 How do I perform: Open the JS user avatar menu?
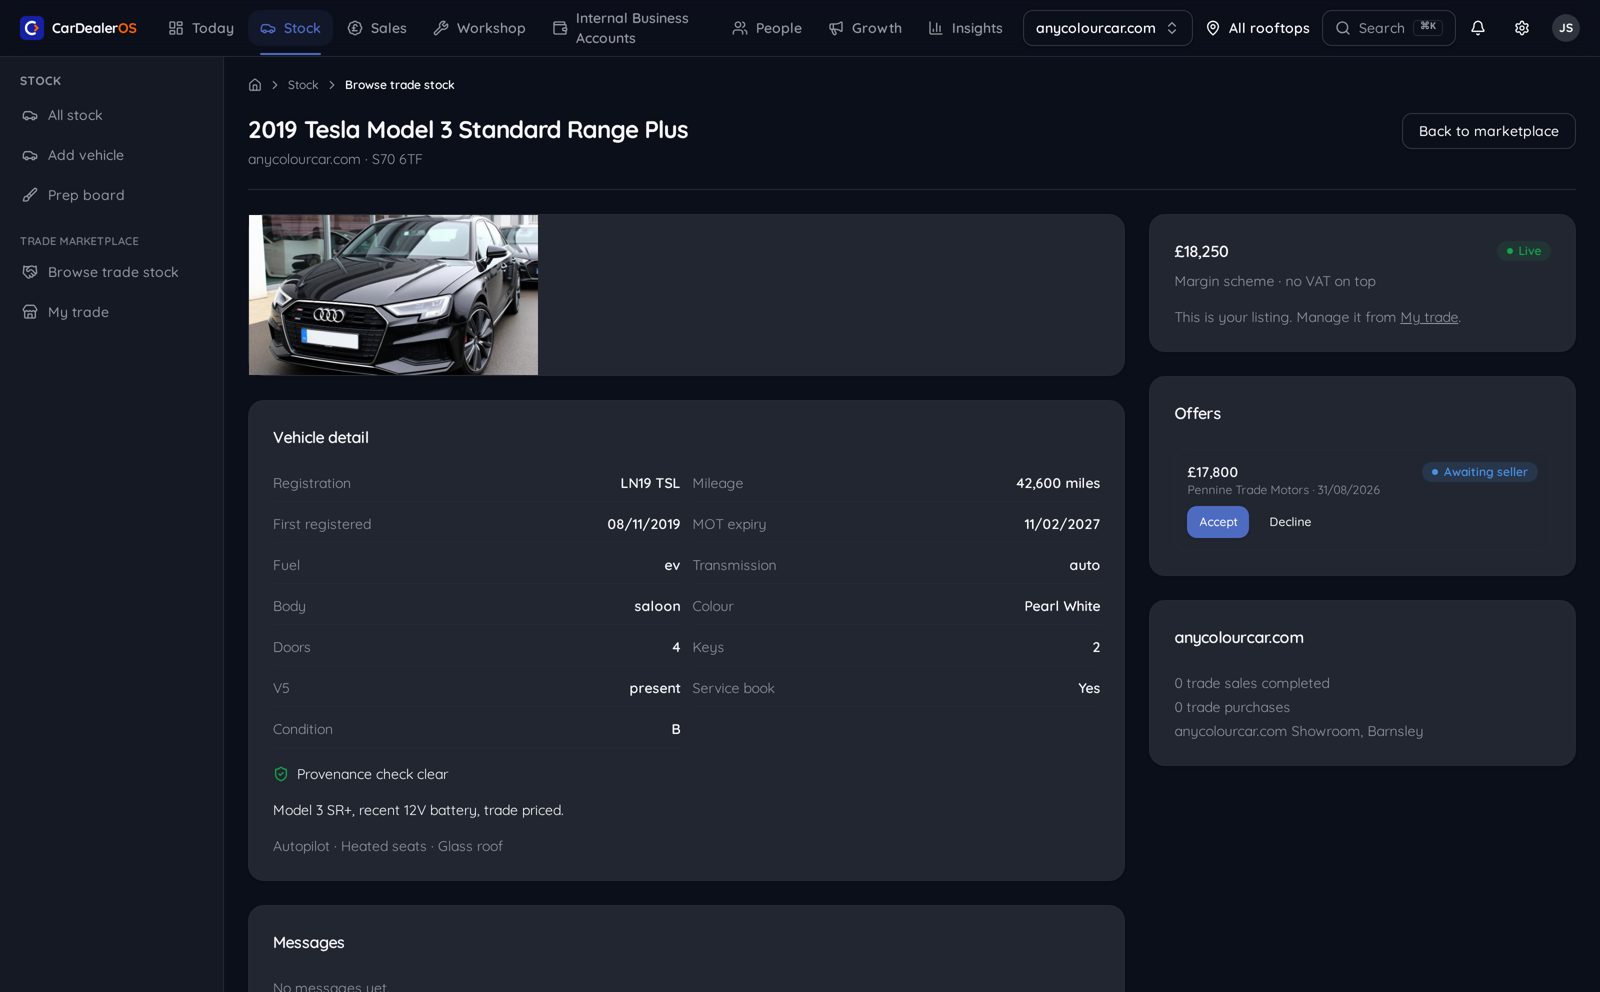point(1565,28)
